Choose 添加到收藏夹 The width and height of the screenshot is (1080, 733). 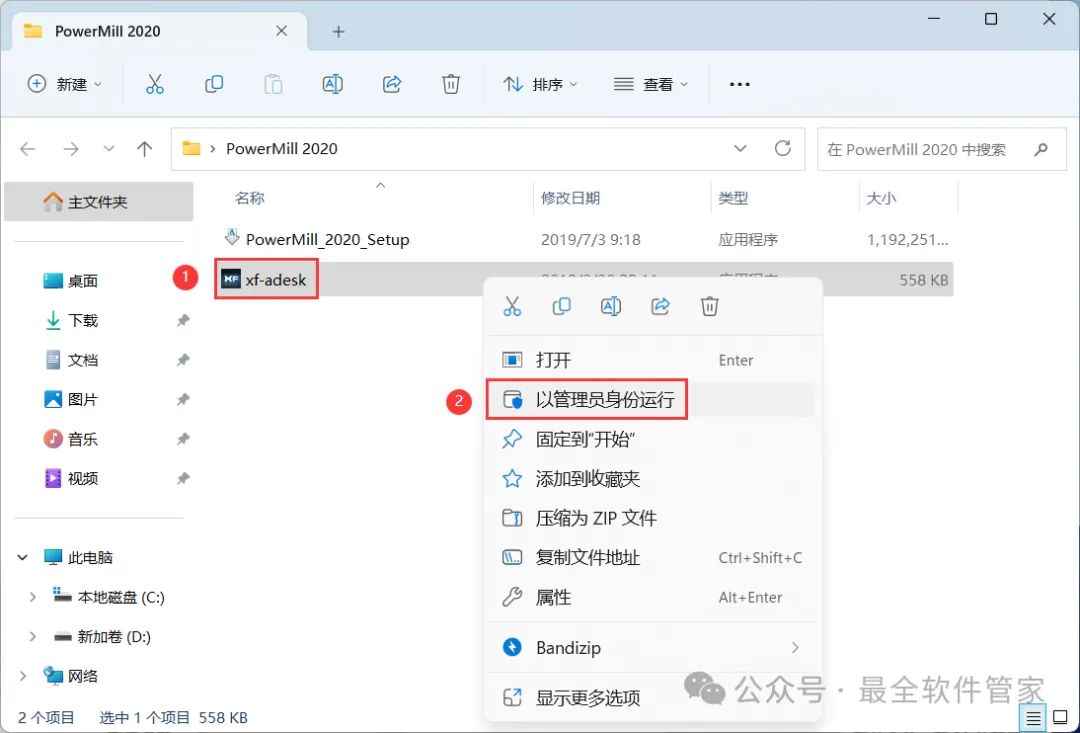click(652, 479)
